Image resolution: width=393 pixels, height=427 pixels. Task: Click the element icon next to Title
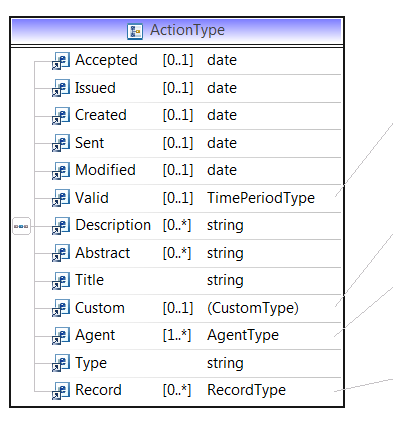pyautogui.click(x=61, y=280)
